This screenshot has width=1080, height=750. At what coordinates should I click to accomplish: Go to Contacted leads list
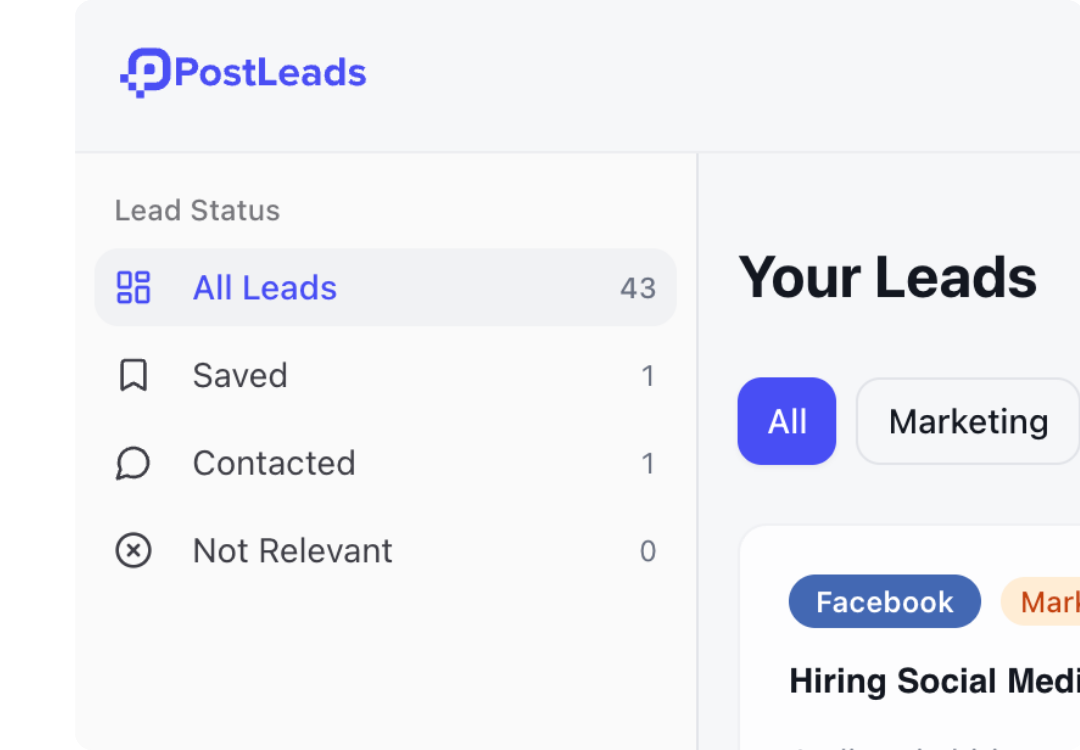[274, 464]
